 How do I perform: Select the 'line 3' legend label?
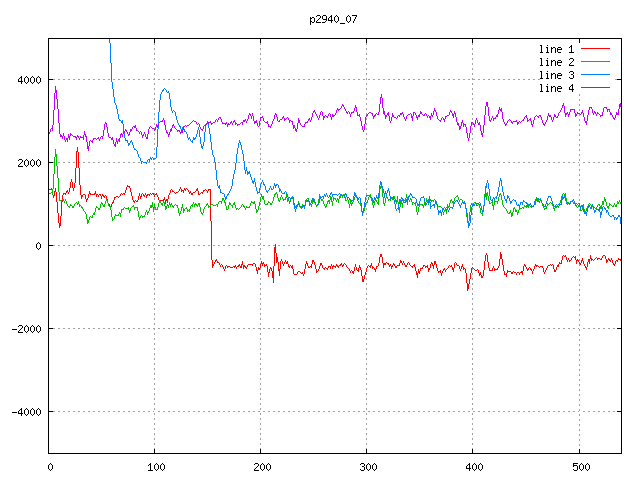[558, 75]
